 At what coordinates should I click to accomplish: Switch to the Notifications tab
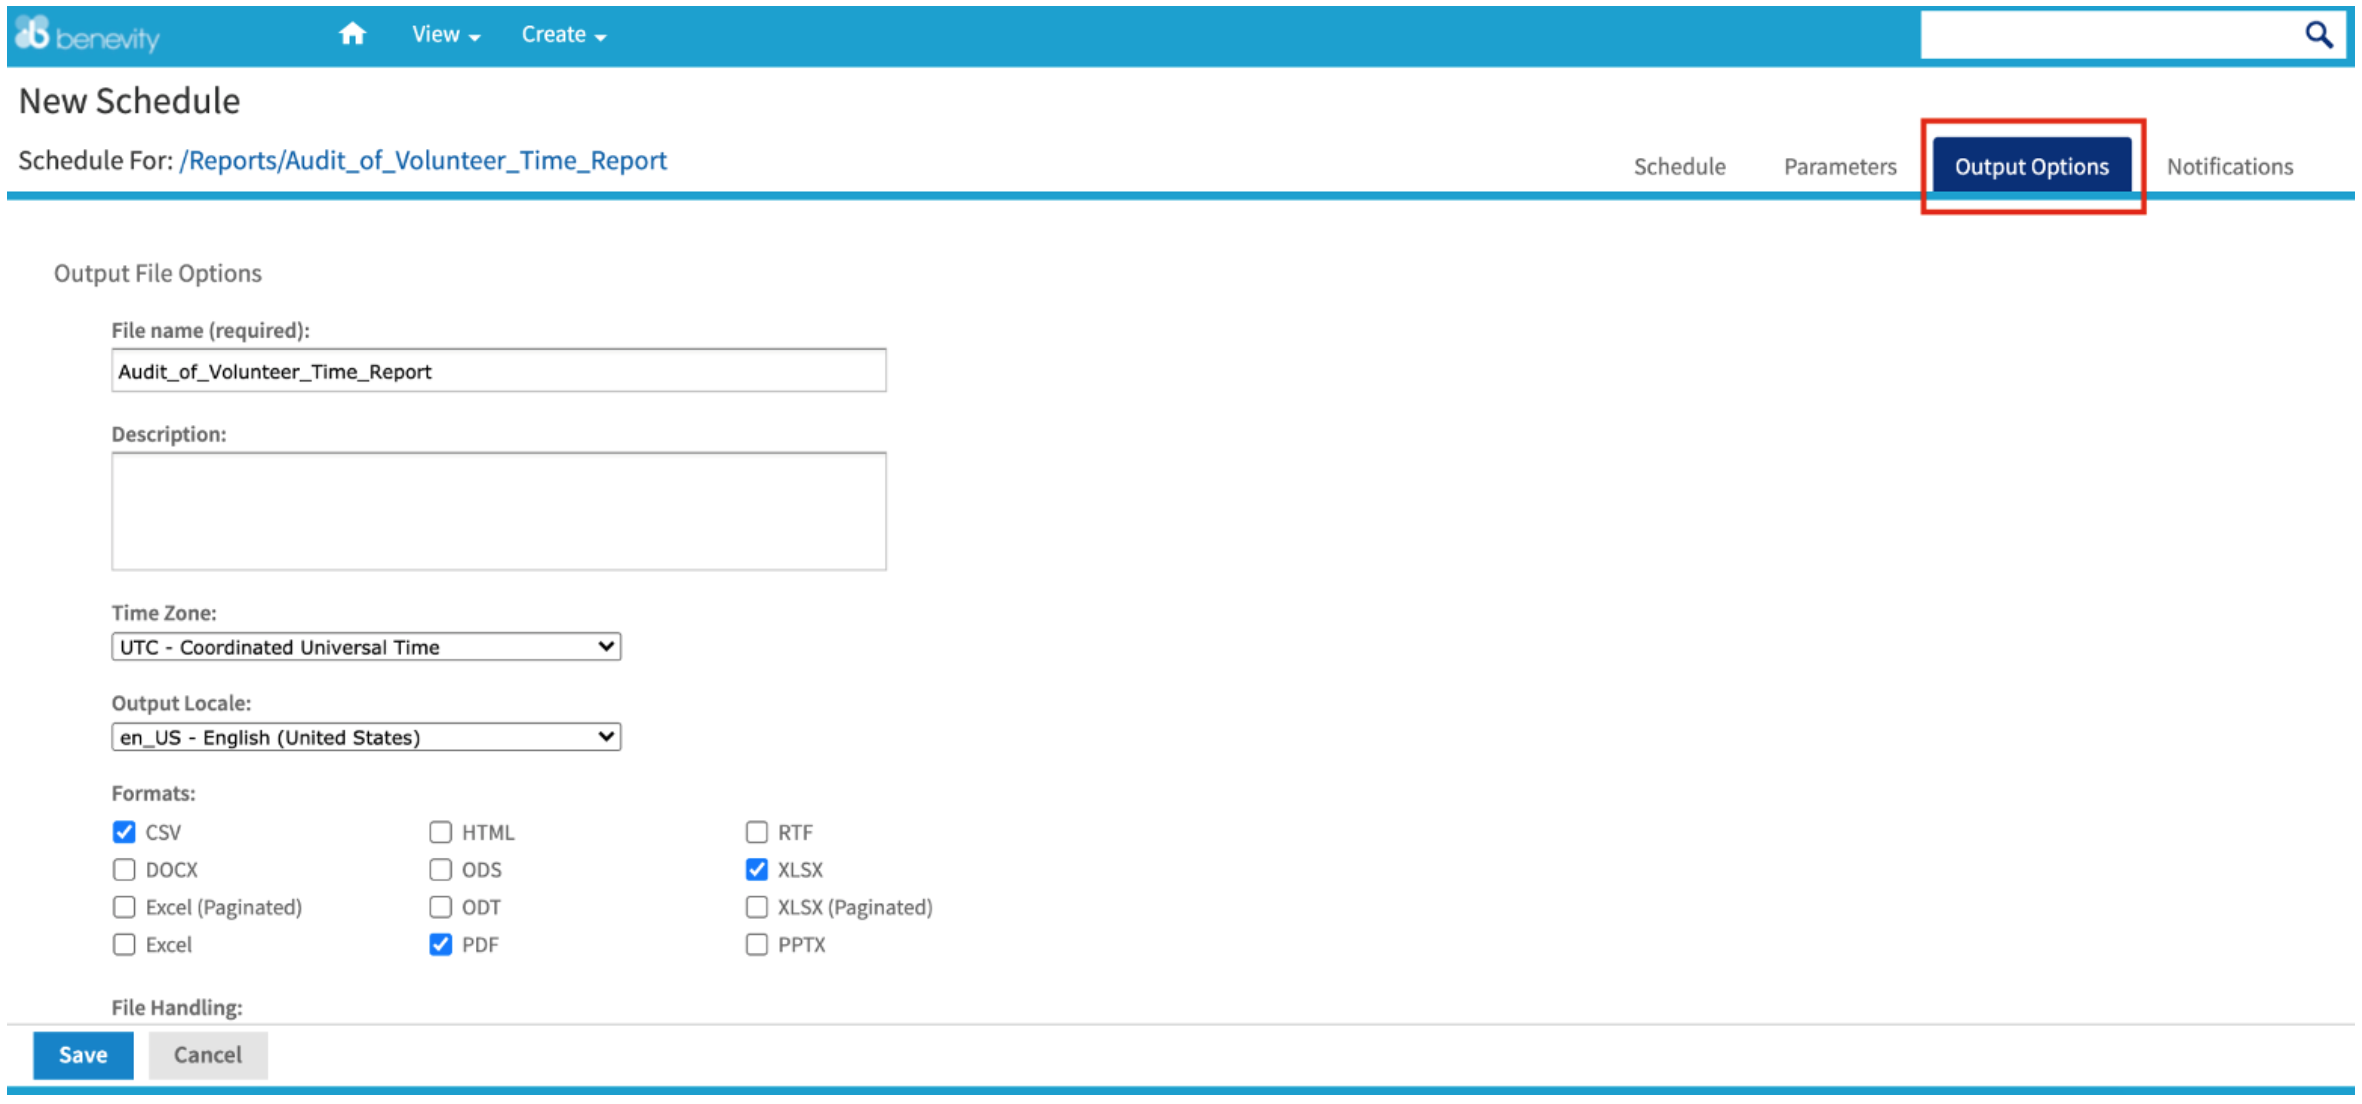pyautogui.click(x=2229, y=166)
